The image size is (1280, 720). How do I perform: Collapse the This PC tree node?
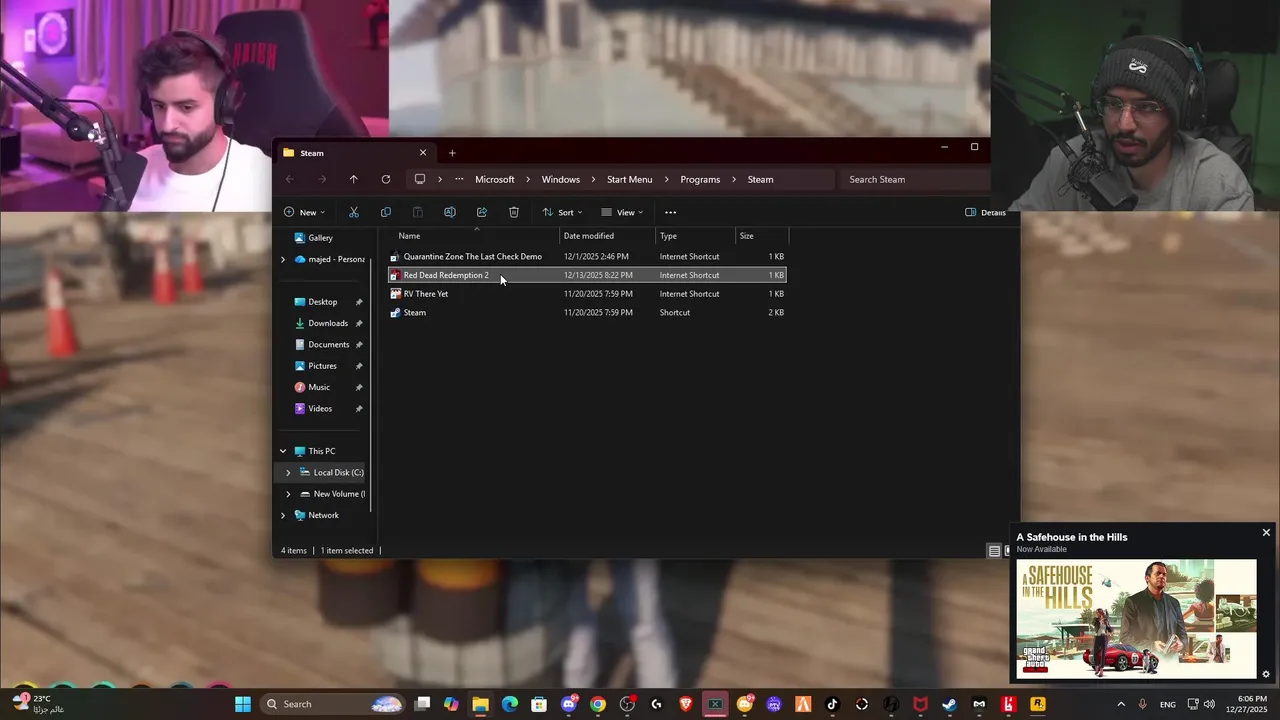point(283,451)
